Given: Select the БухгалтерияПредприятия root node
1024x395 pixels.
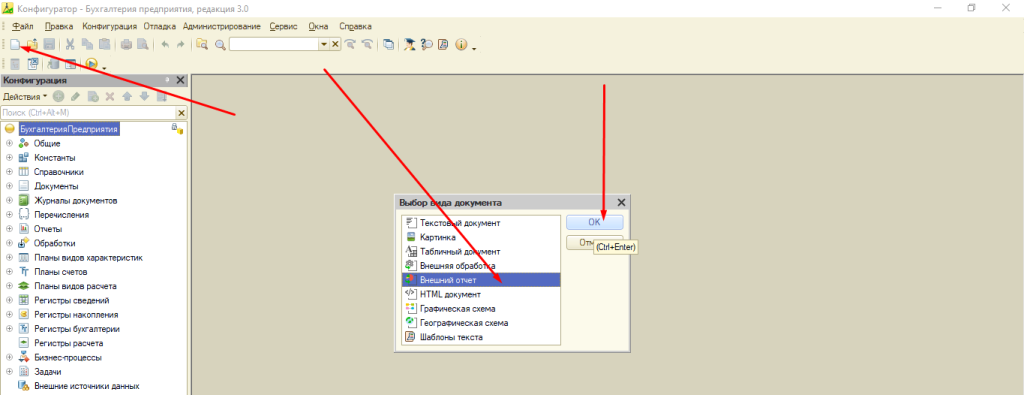Looking at the screenshot, I should point(69,129).
